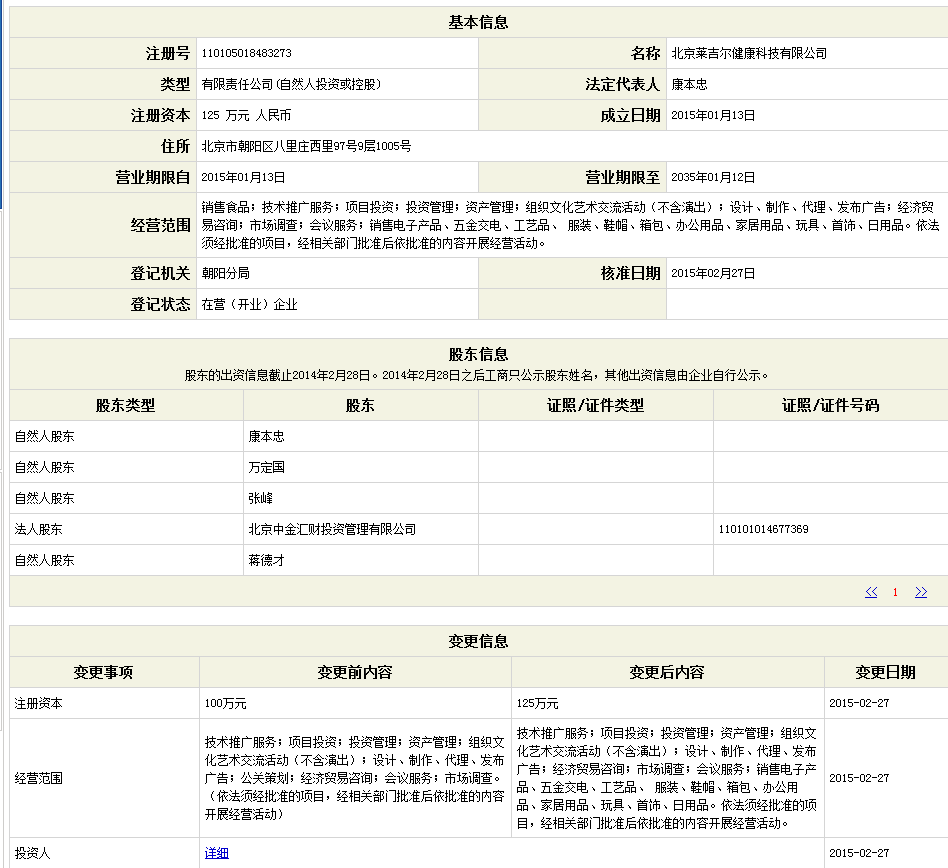This screenshot has height=868, width=948.
Task: Click approval date 2015年02月27日
Action: 713,273
